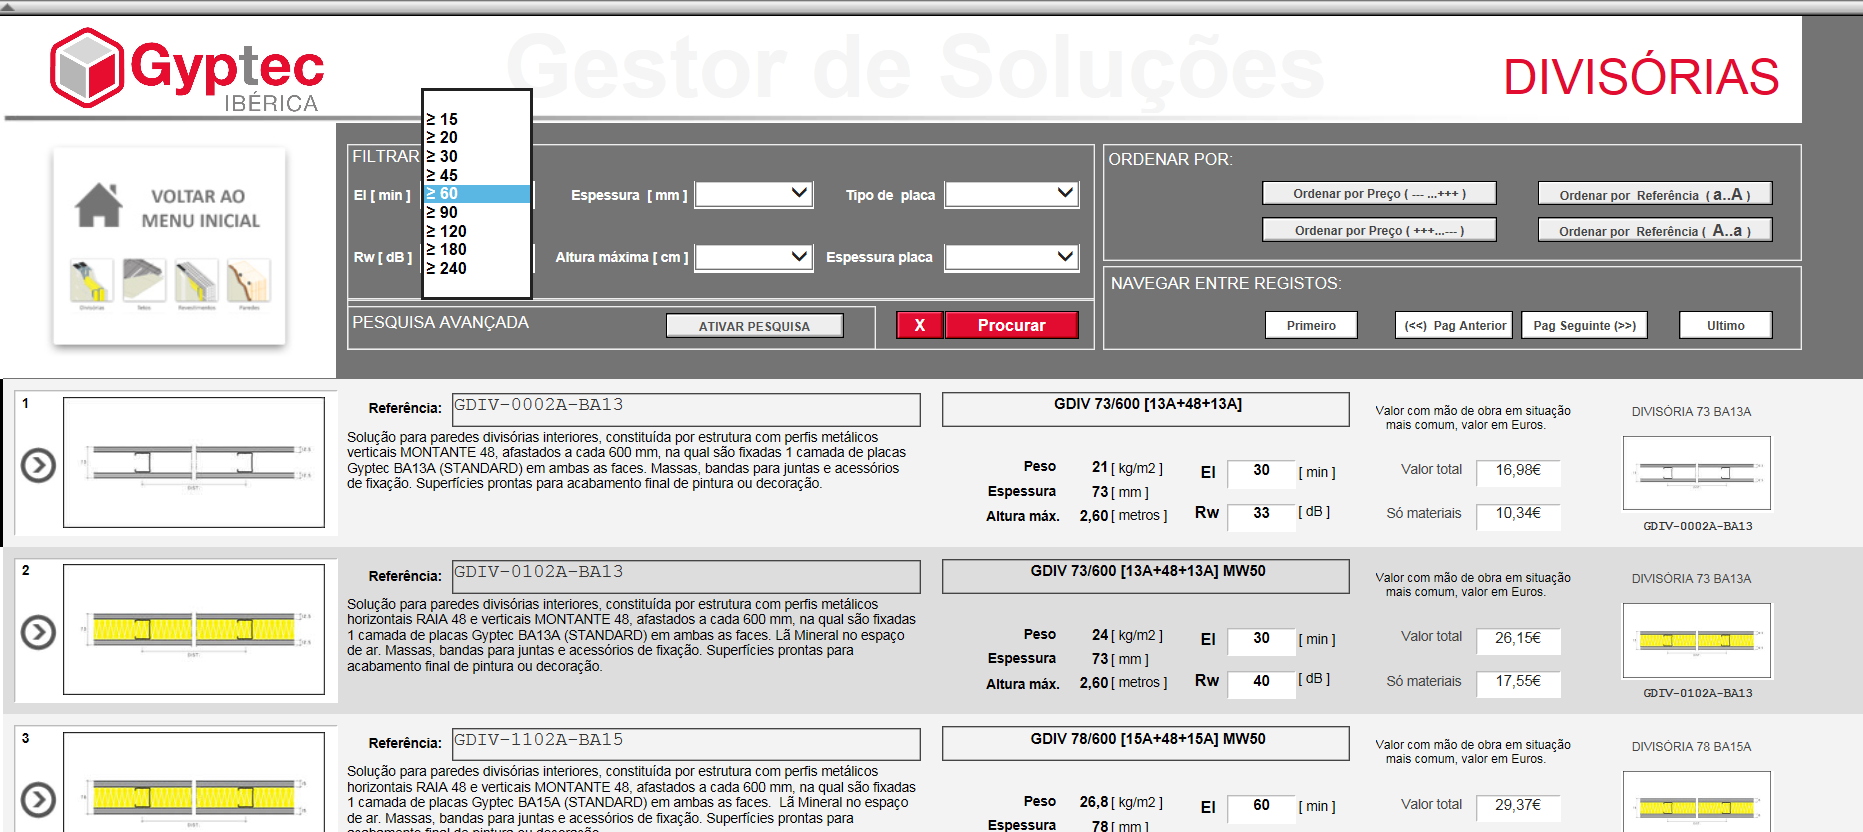This screenshot has width=1863, height=832.
Task: Go back with (<<) Pag Anterior
Action: pos(1454,325)
